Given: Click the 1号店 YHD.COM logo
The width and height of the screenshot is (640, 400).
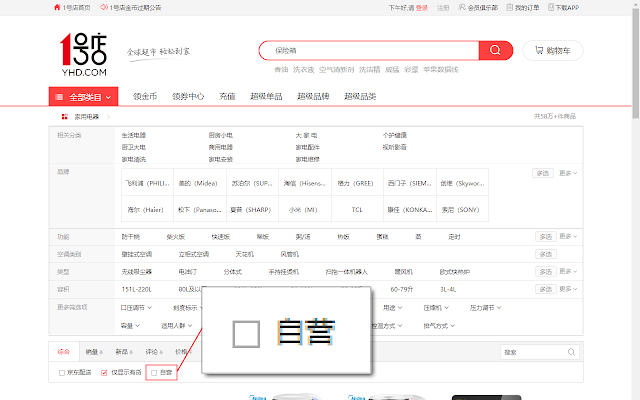Looking at the screenshot, I should click(x=84, y=54).
